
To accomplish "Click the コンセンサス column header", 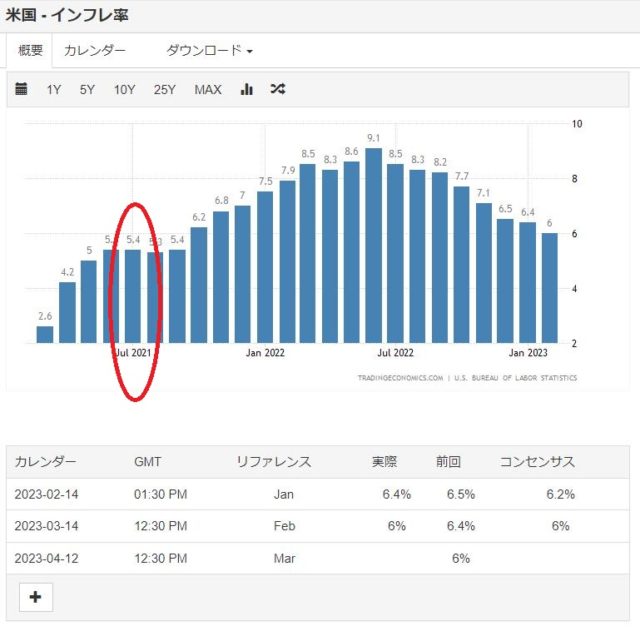I will point(537,462).
